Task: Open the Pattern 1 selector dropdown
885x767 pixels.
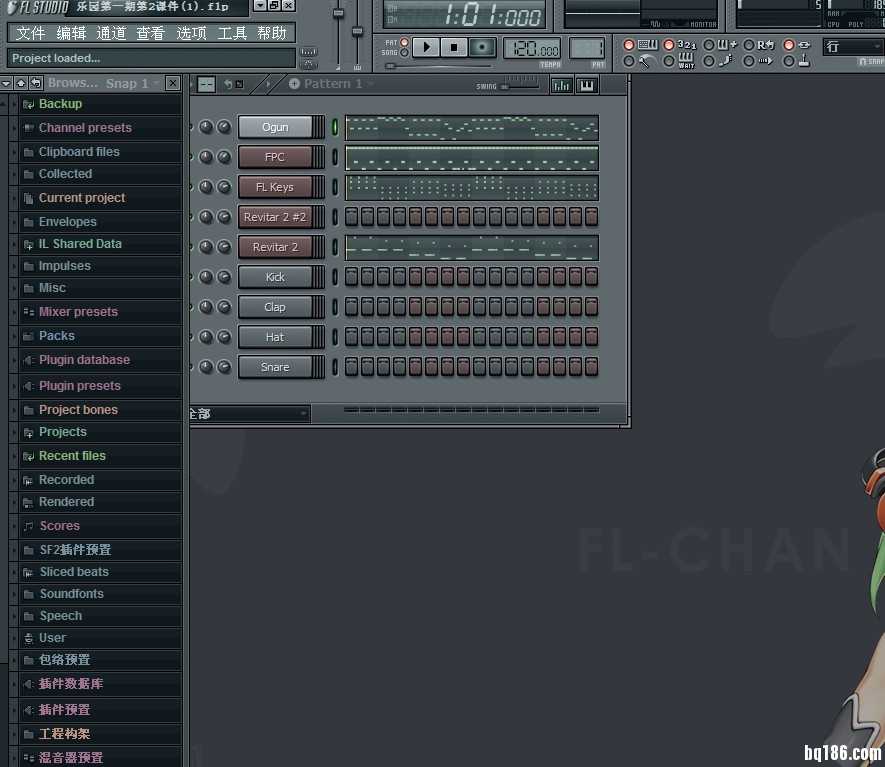Action: coord(332,84)
